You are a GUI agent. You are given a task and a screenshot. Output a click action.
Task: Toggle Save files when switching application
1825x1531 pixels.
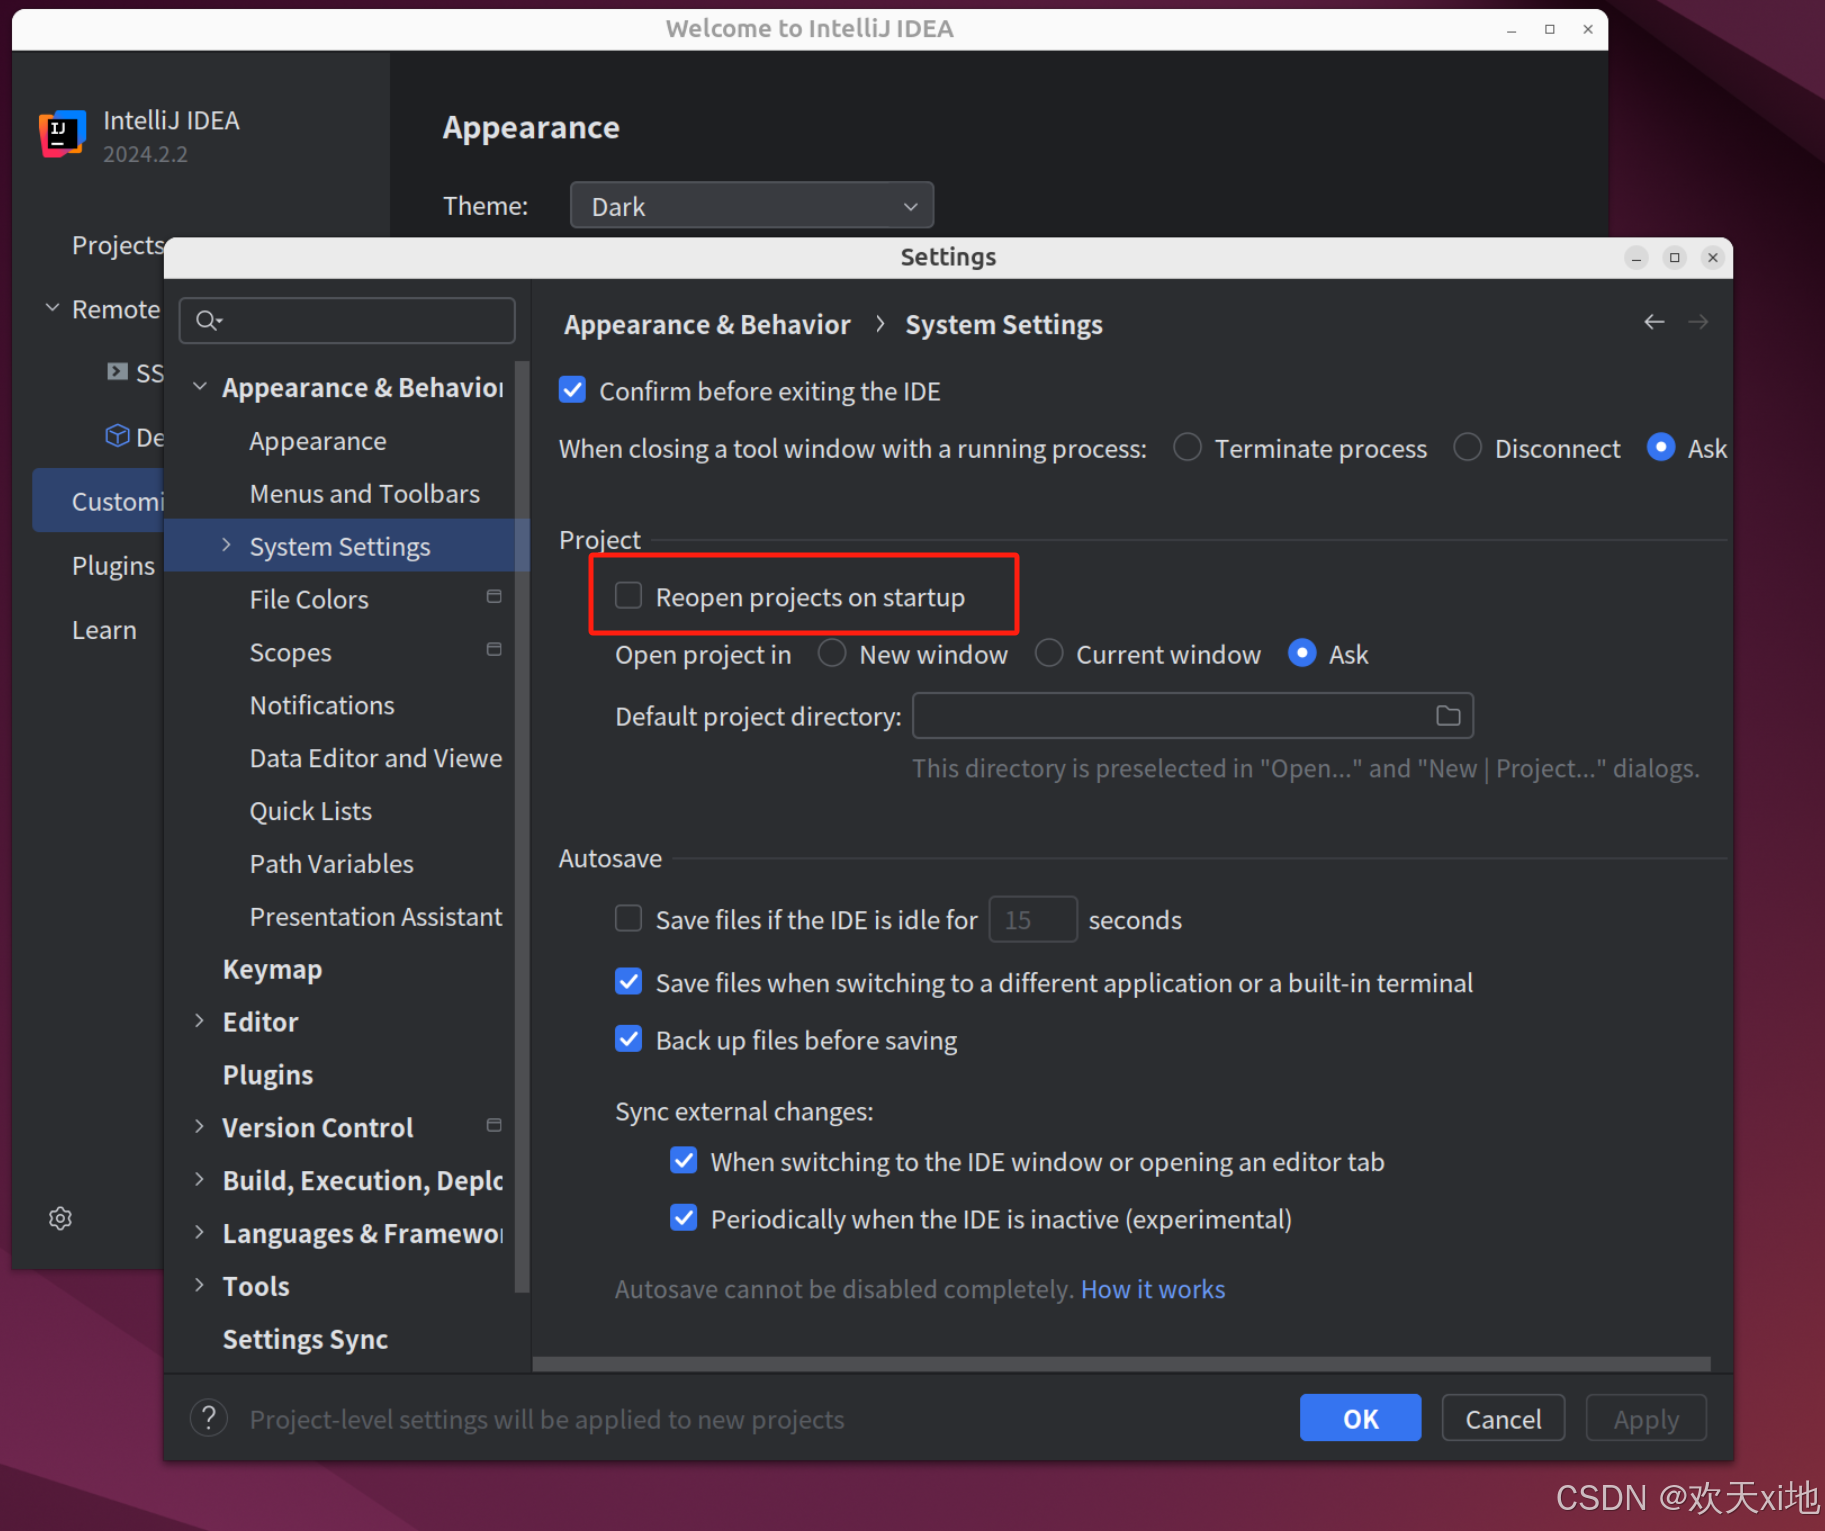[x=628, y=982]
